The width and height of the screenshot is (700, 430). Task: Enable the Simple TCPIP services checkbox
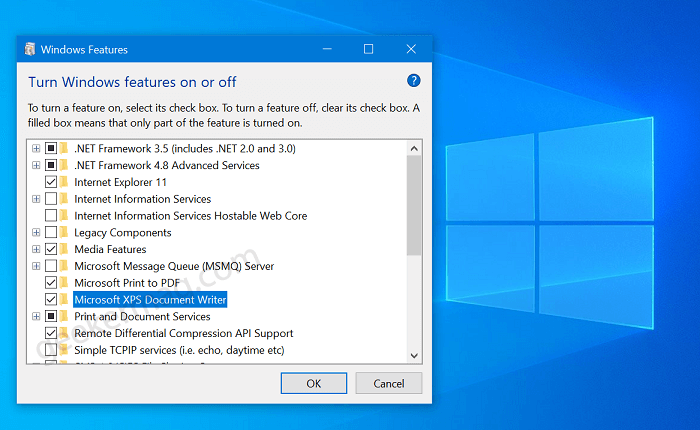point(51,350)
